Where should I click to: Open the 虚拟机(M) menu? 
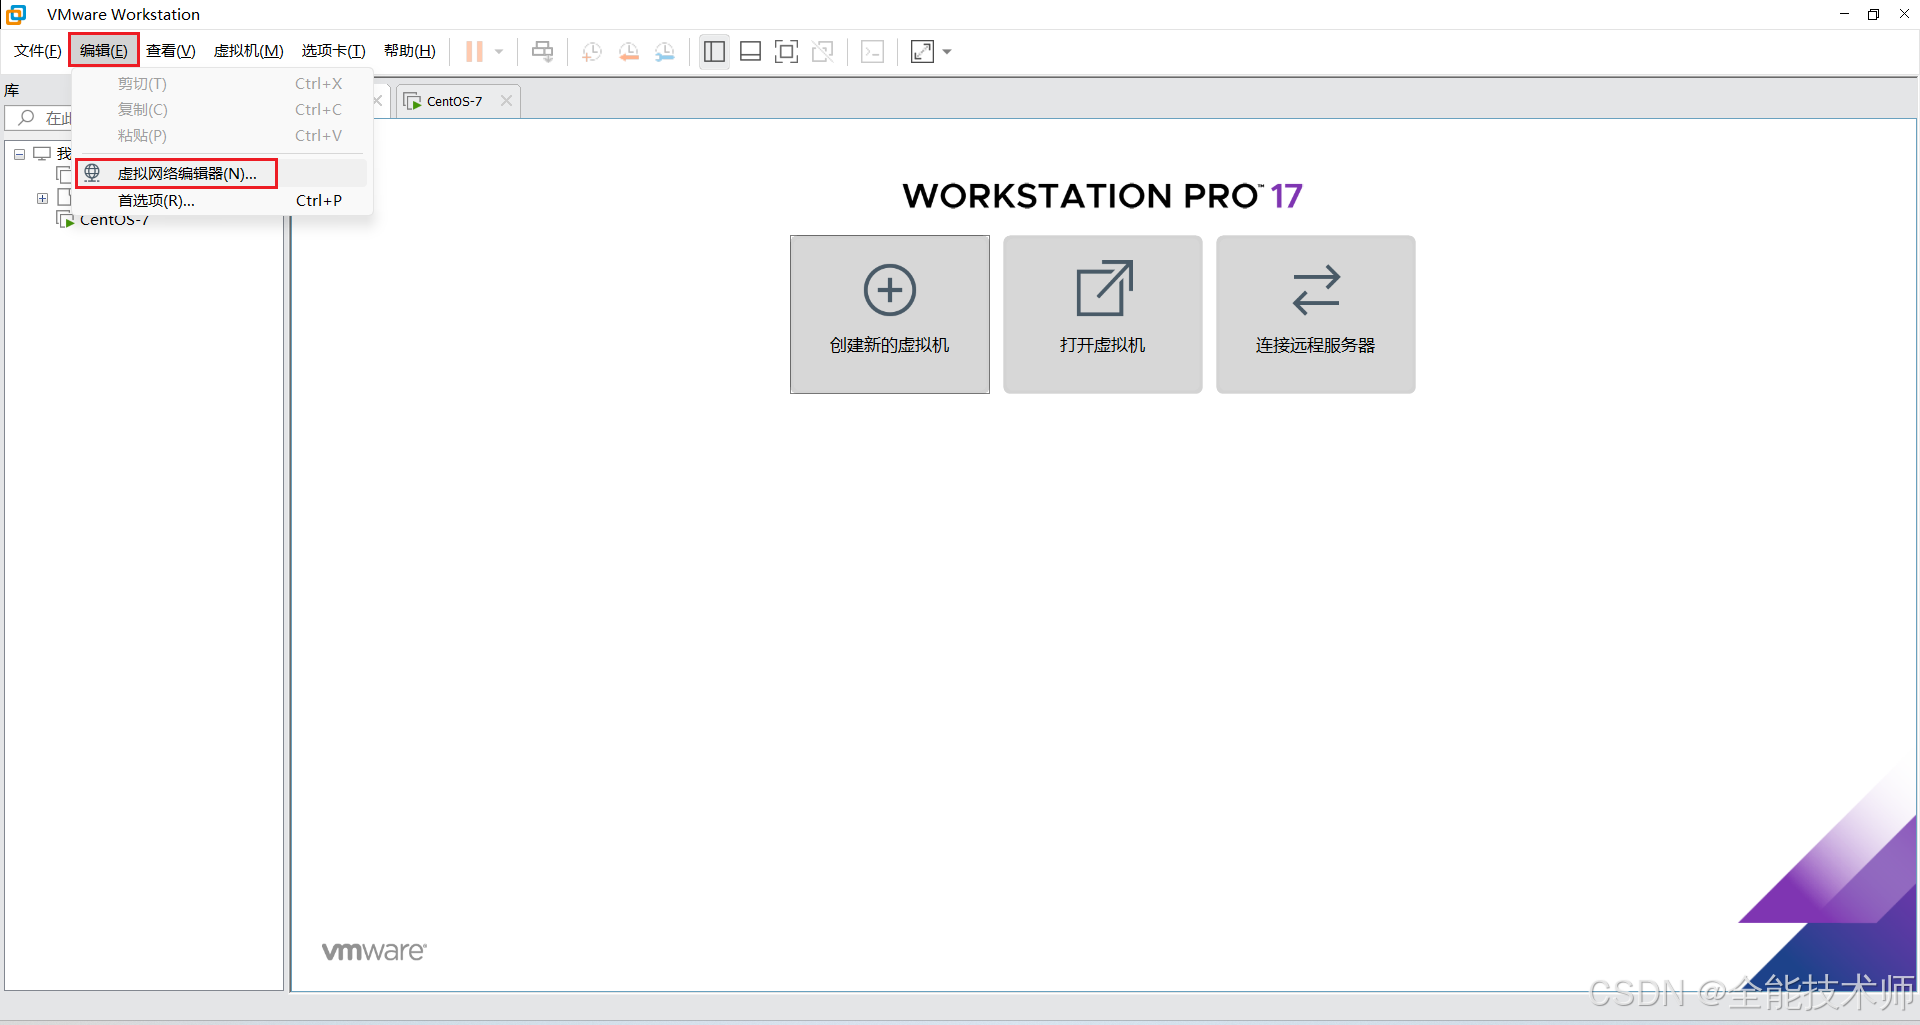249,51
